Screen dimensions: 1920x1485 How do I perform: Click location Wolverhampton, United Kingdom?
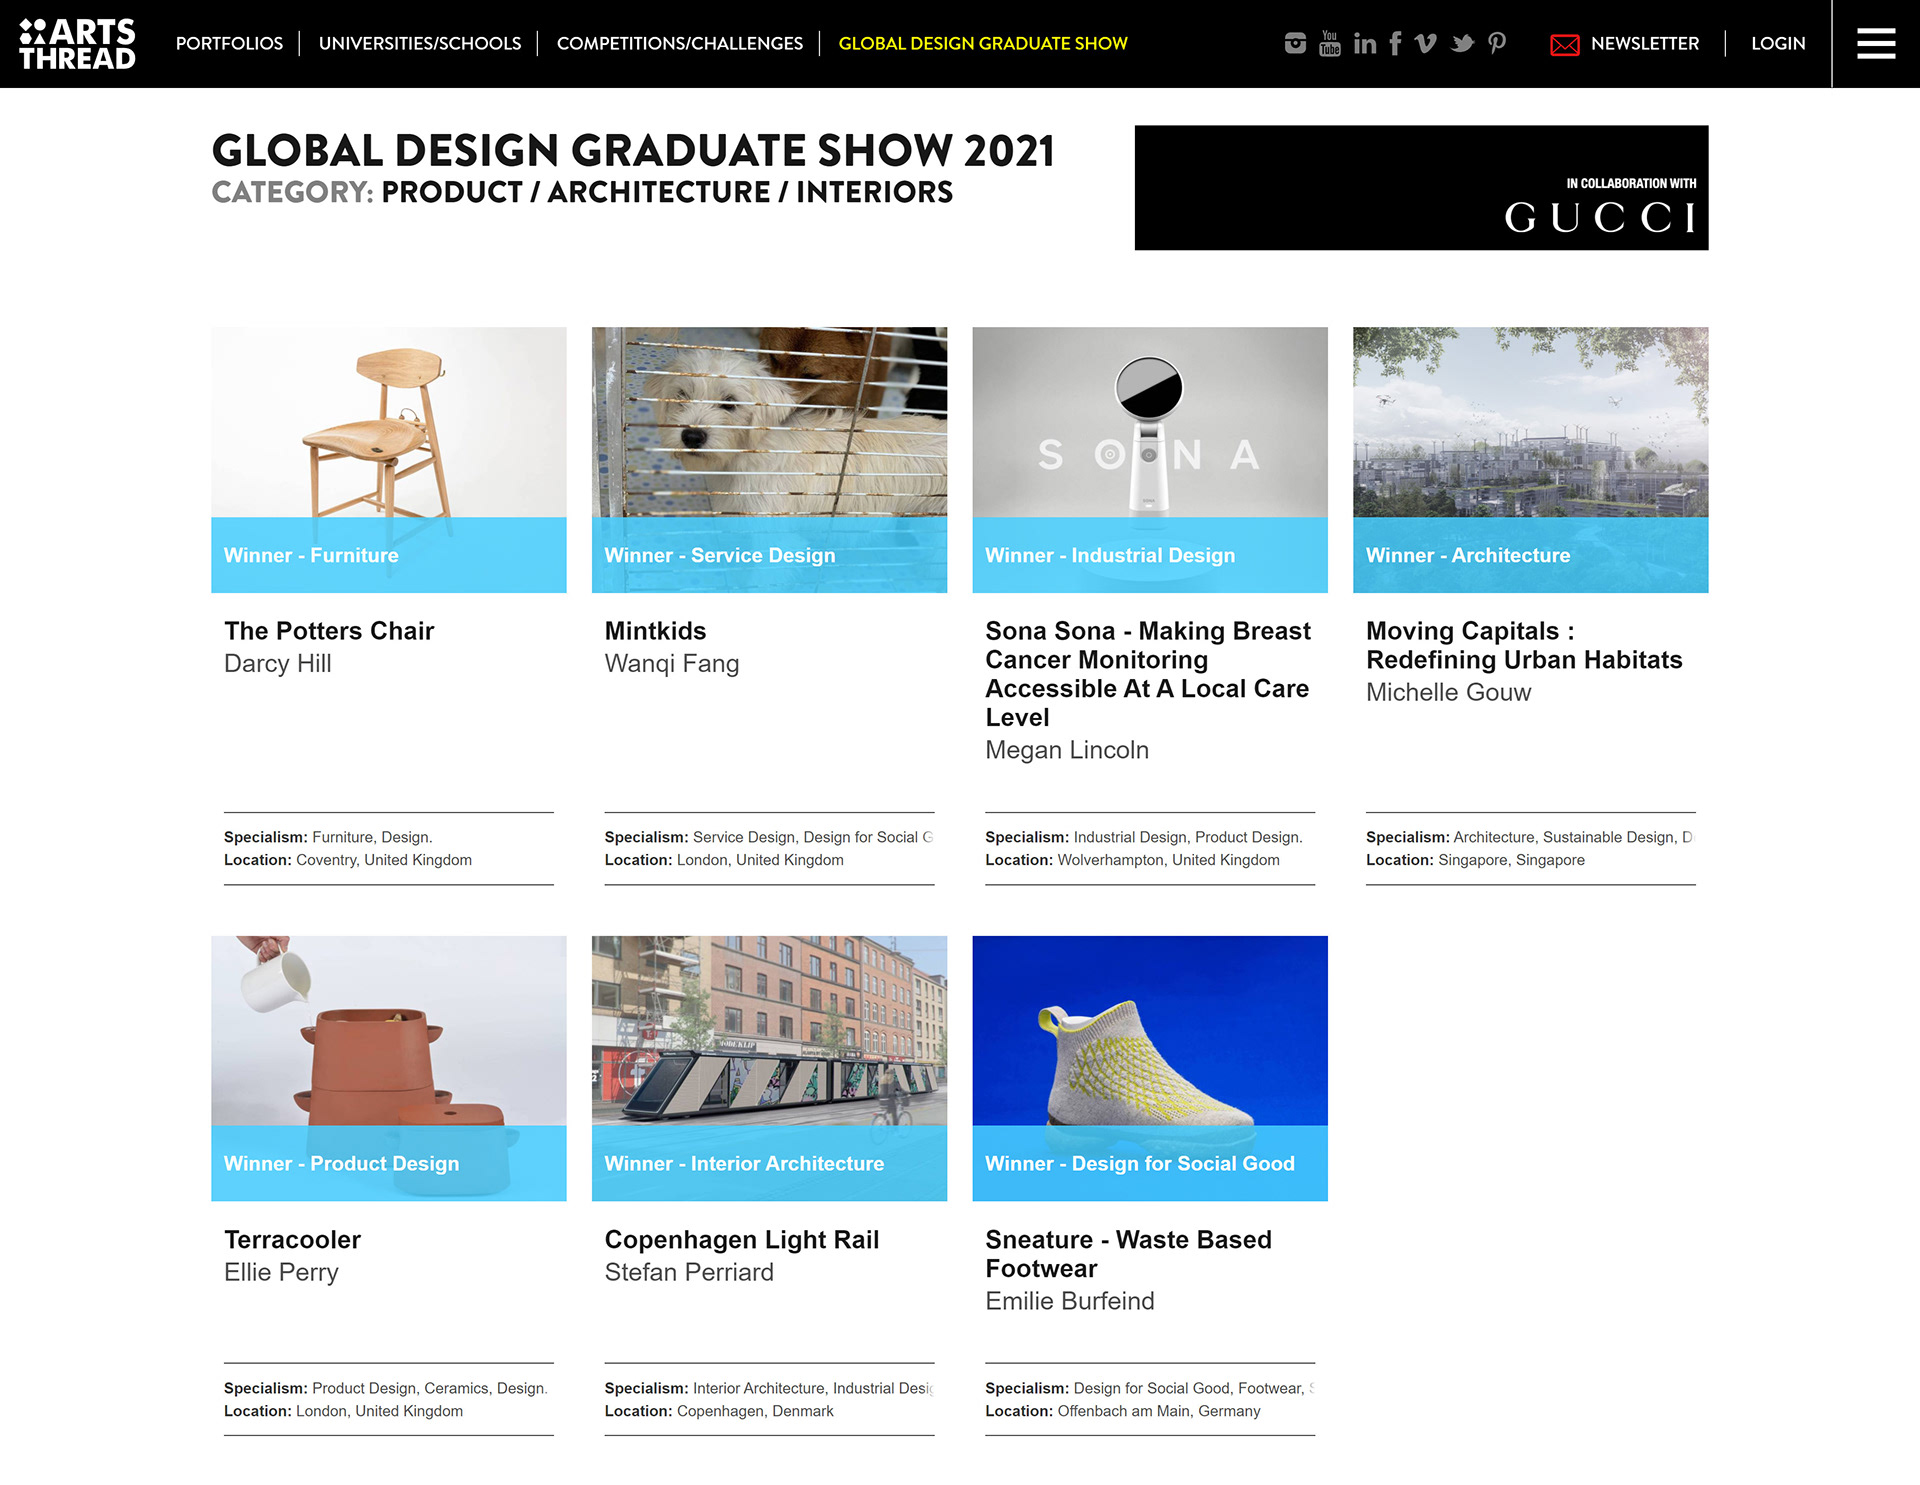(1168, 860)
